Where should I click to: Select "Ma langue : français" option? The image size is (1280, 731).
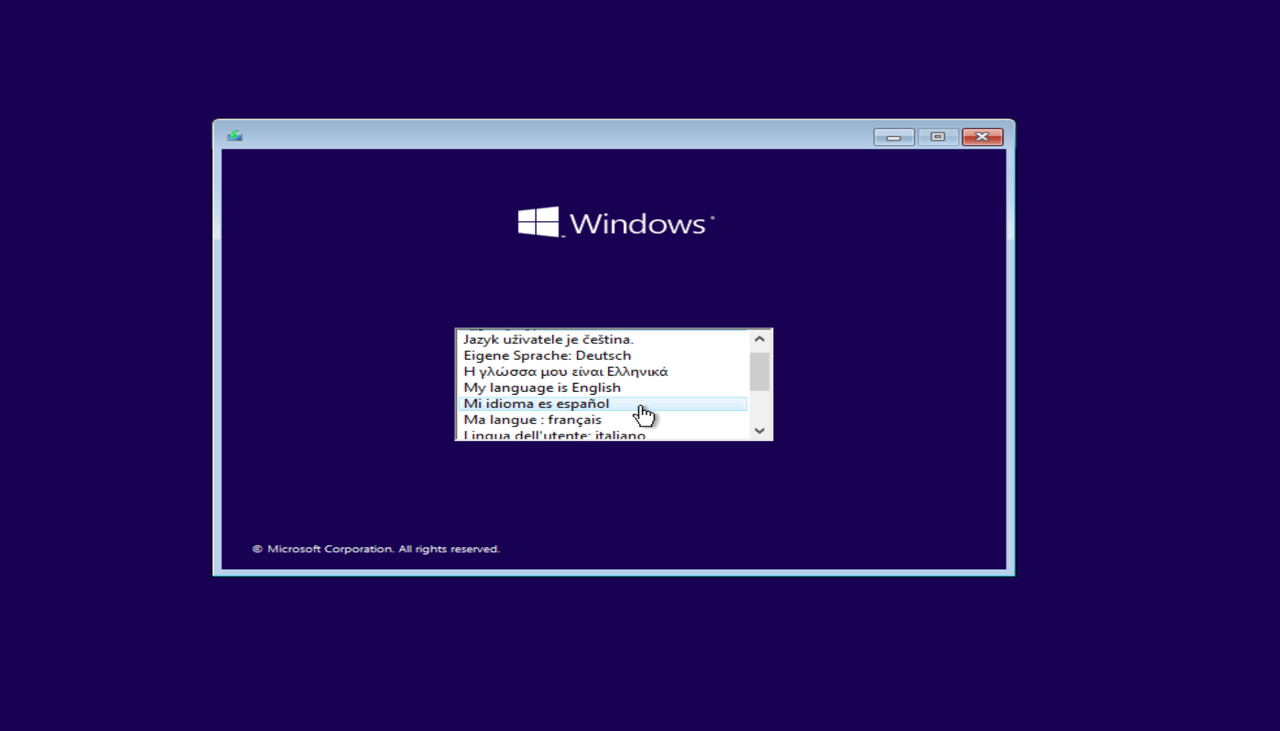pyautogui.click(x=603, y=420)
